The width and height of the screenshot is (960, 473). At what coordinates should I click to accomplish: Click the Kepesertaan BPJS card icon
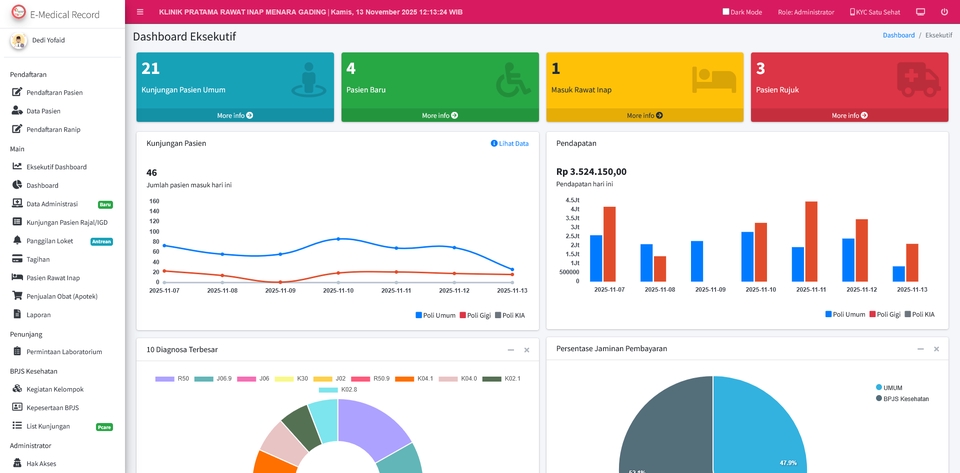(17, 408)
